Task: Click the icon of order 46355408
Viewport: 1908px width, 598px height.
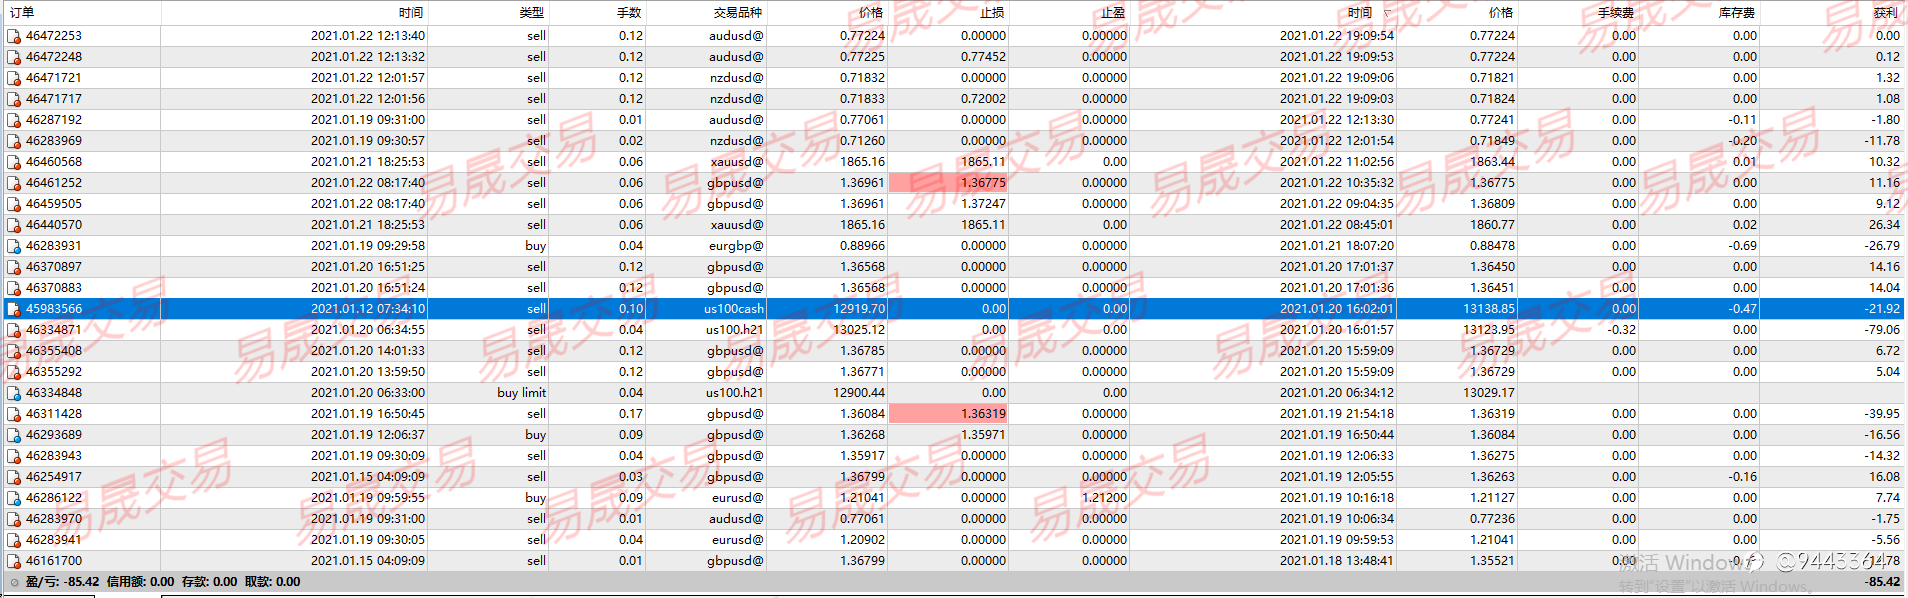Action: (x=14, y=351)
